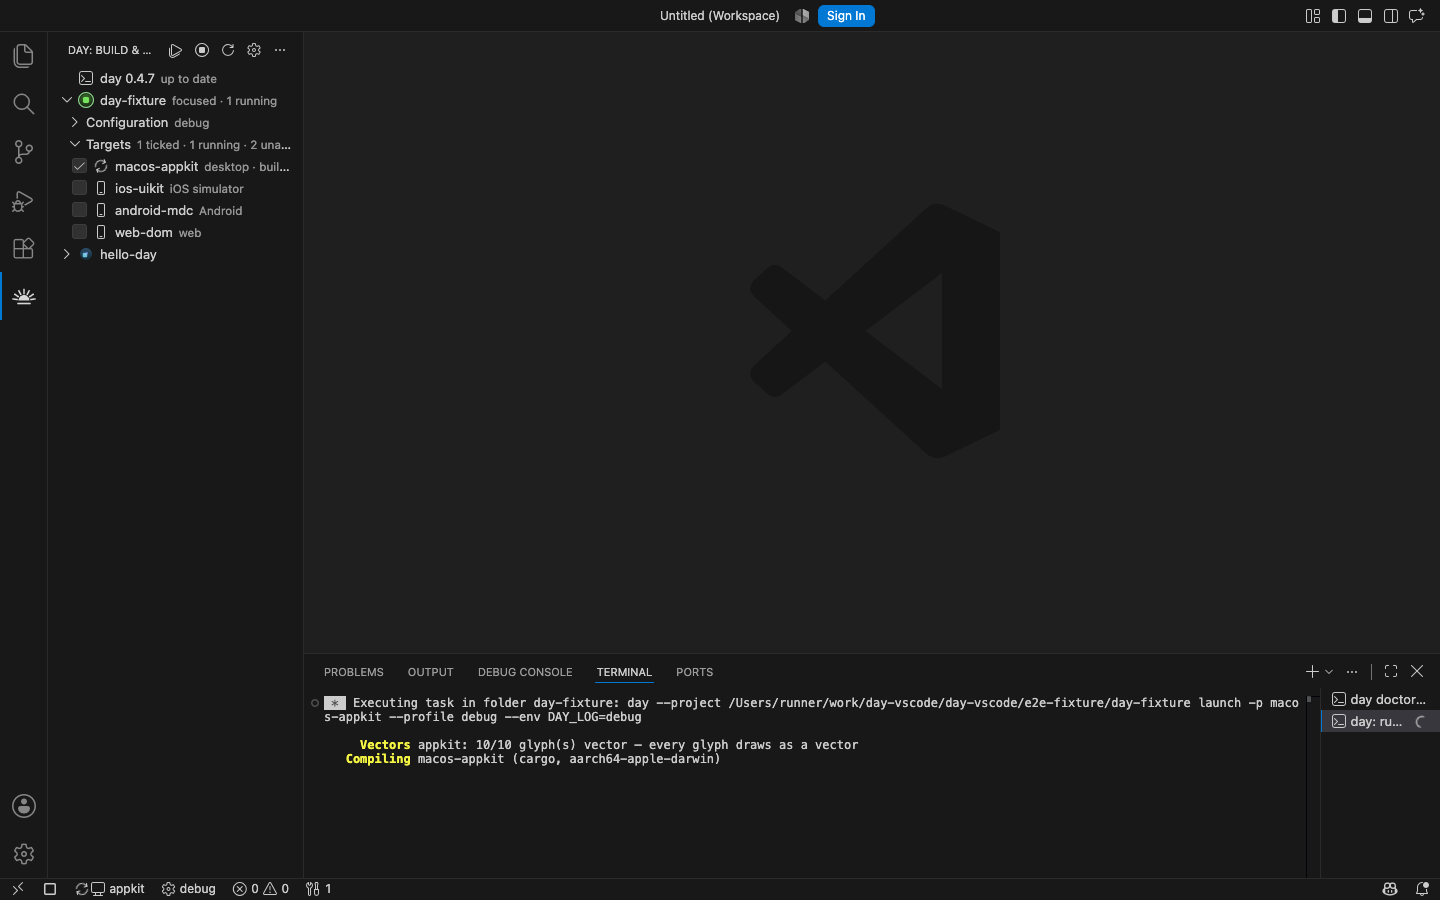Open the Explorer view in activity bar
This screenshot has height=900, width=1440.
24,56
